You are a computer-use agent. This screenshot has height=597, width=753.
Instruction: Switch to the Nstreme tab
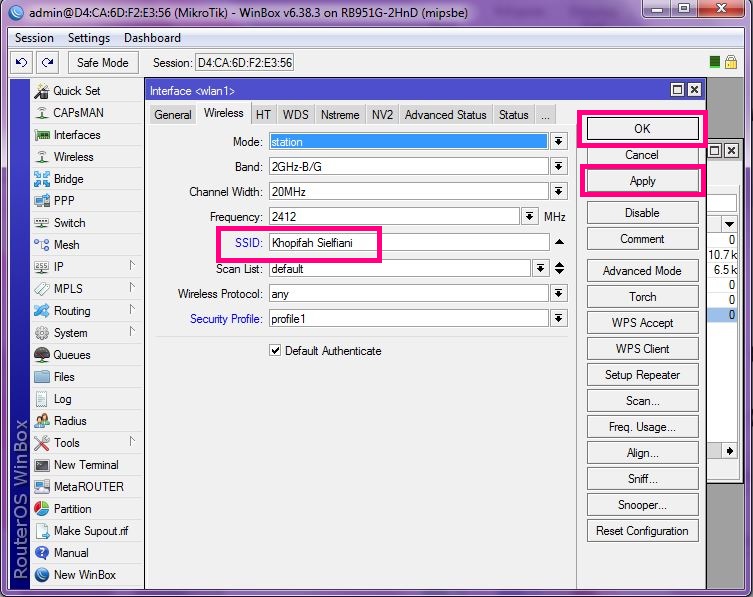[x=340, y=115]
